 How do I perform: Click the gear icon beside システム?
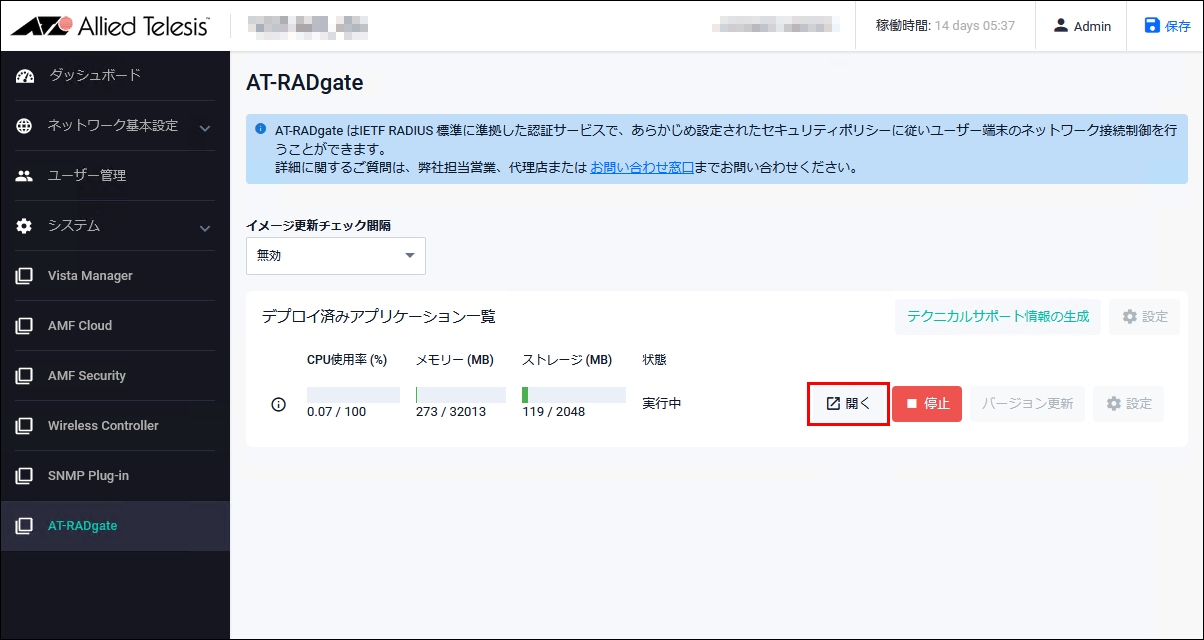26,226
